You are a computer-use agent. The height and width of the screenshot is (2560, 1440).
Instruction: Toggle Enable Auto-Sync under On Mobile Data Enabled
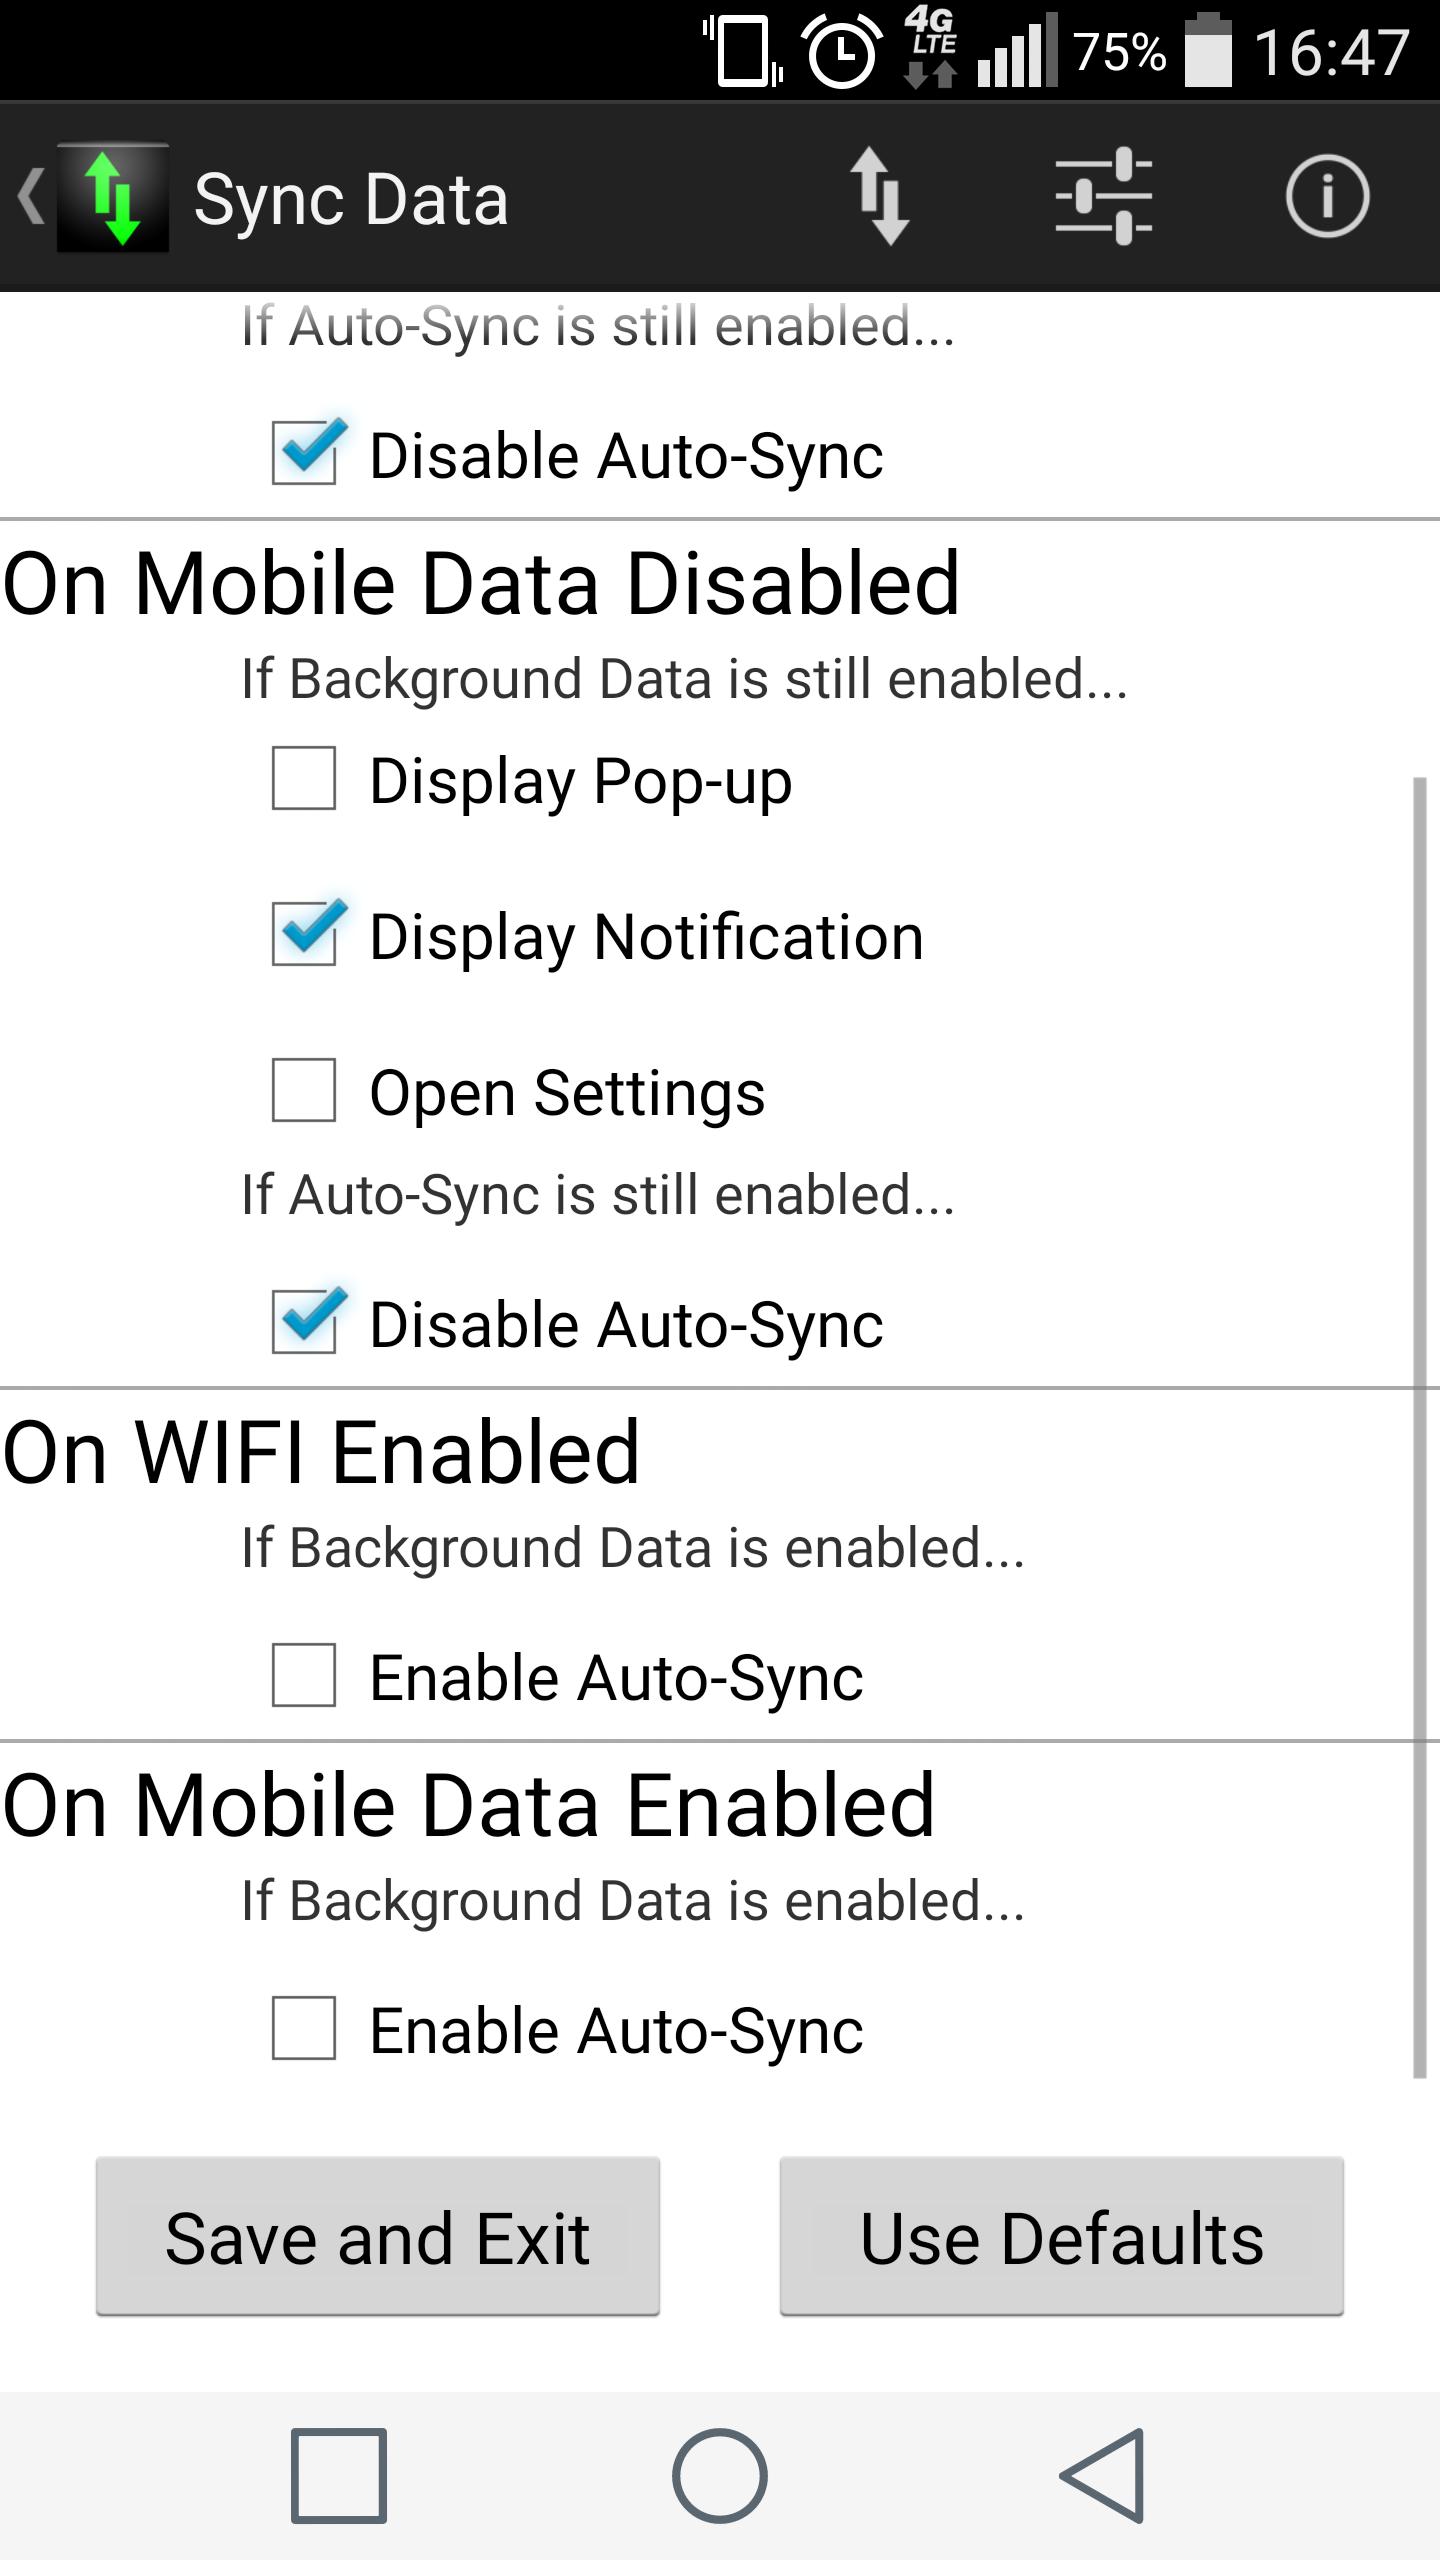click(x=304, y=2028)
